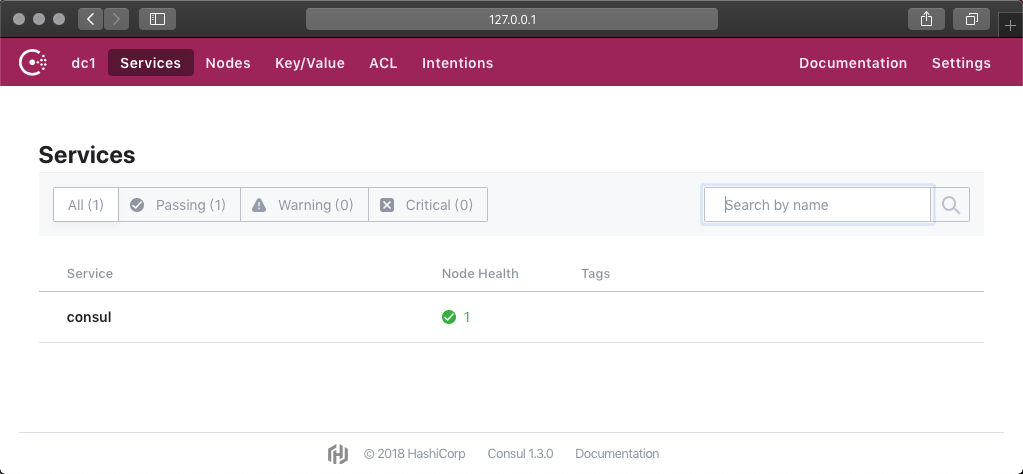Click the search magnifier button

(x=951, y=205)
